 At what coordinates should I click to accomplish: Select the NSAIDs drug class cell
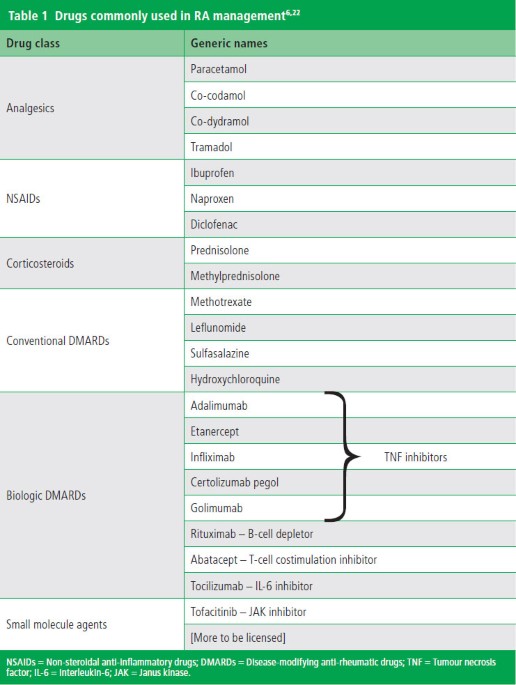pyautogui.click(x=92, y=199)
